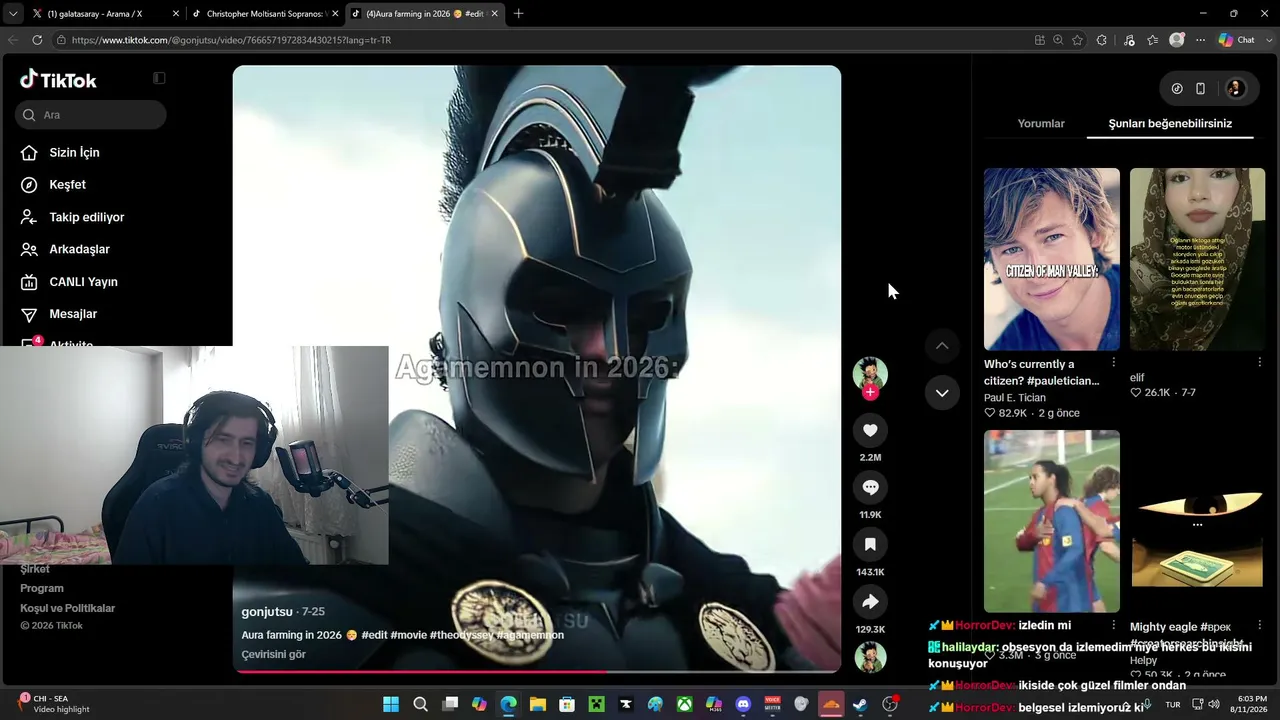The image size is (1280, 720).
Task: Open Windows taskbar search
Action: pyautogui.click(x=421, y=704)
